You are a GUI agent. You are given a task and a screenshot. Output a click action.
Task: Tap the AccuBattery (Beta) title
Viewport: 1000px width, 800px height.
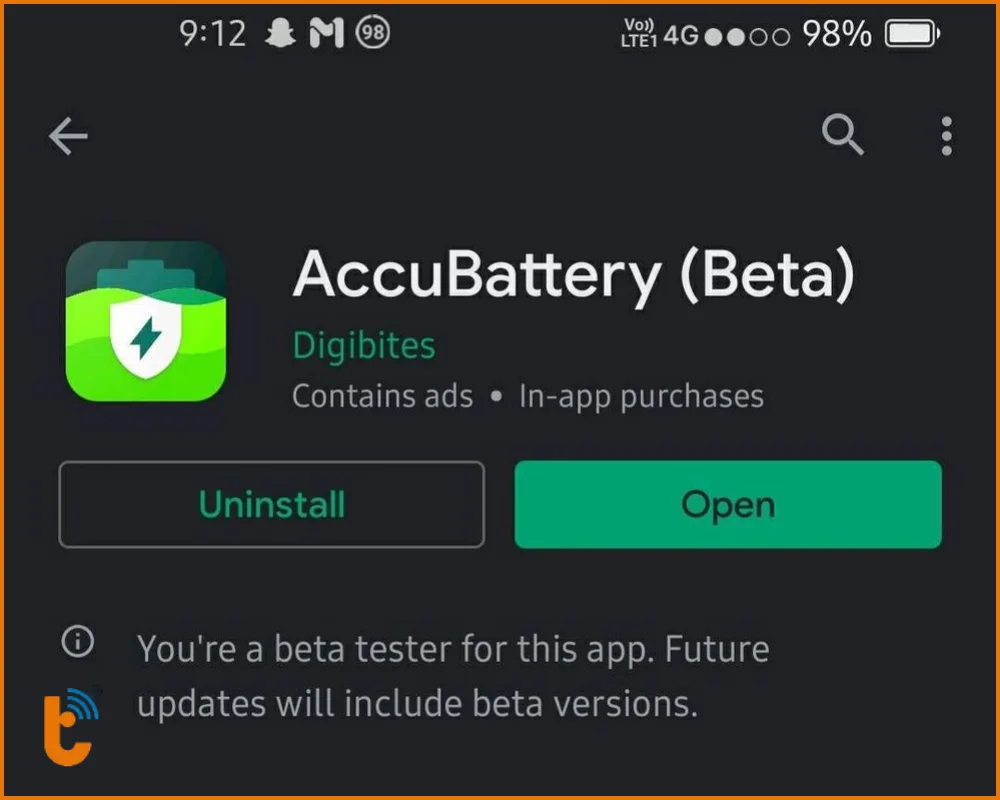point(574,273)
